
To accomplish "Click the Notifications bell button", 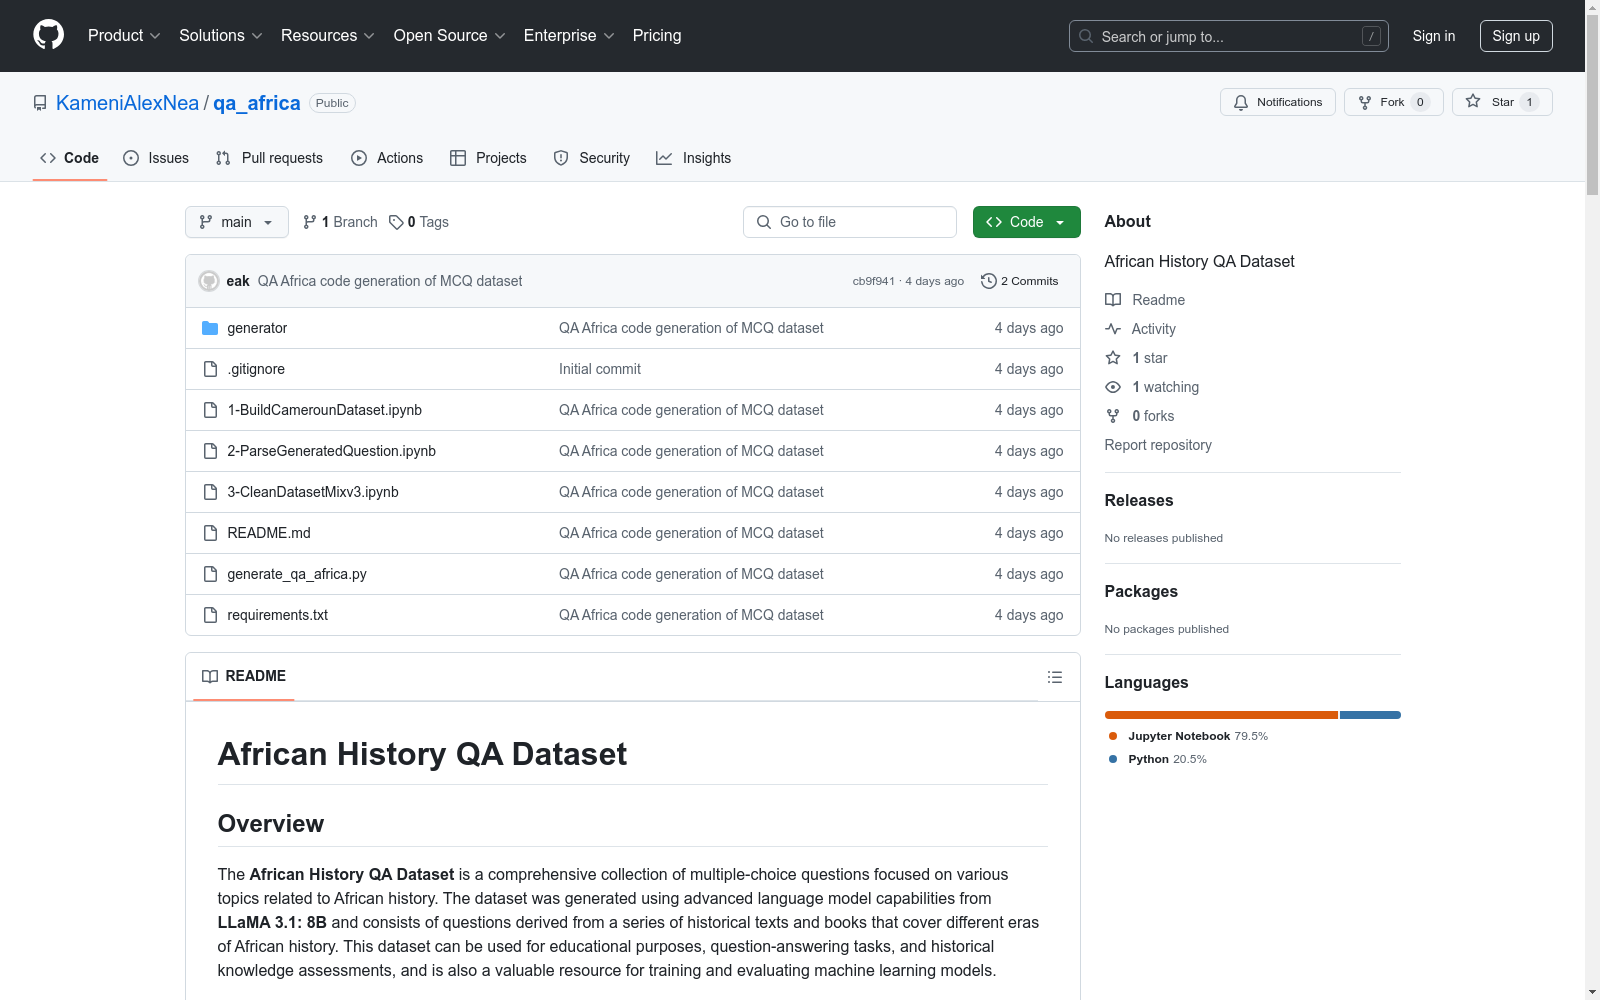I will 1277,102.
